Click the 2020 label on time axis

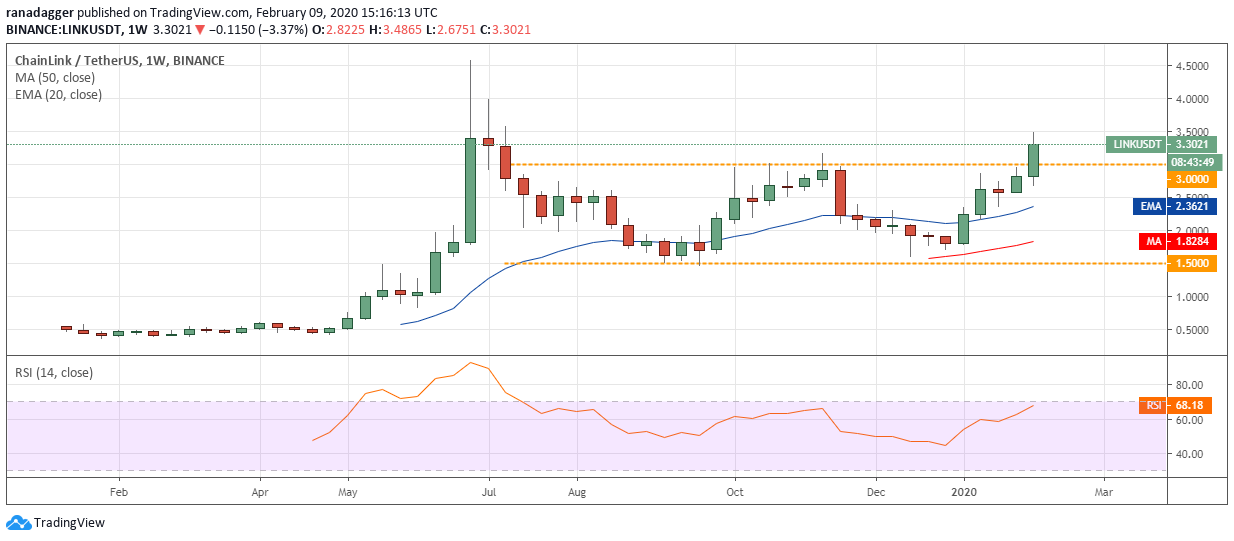(963, 492)
